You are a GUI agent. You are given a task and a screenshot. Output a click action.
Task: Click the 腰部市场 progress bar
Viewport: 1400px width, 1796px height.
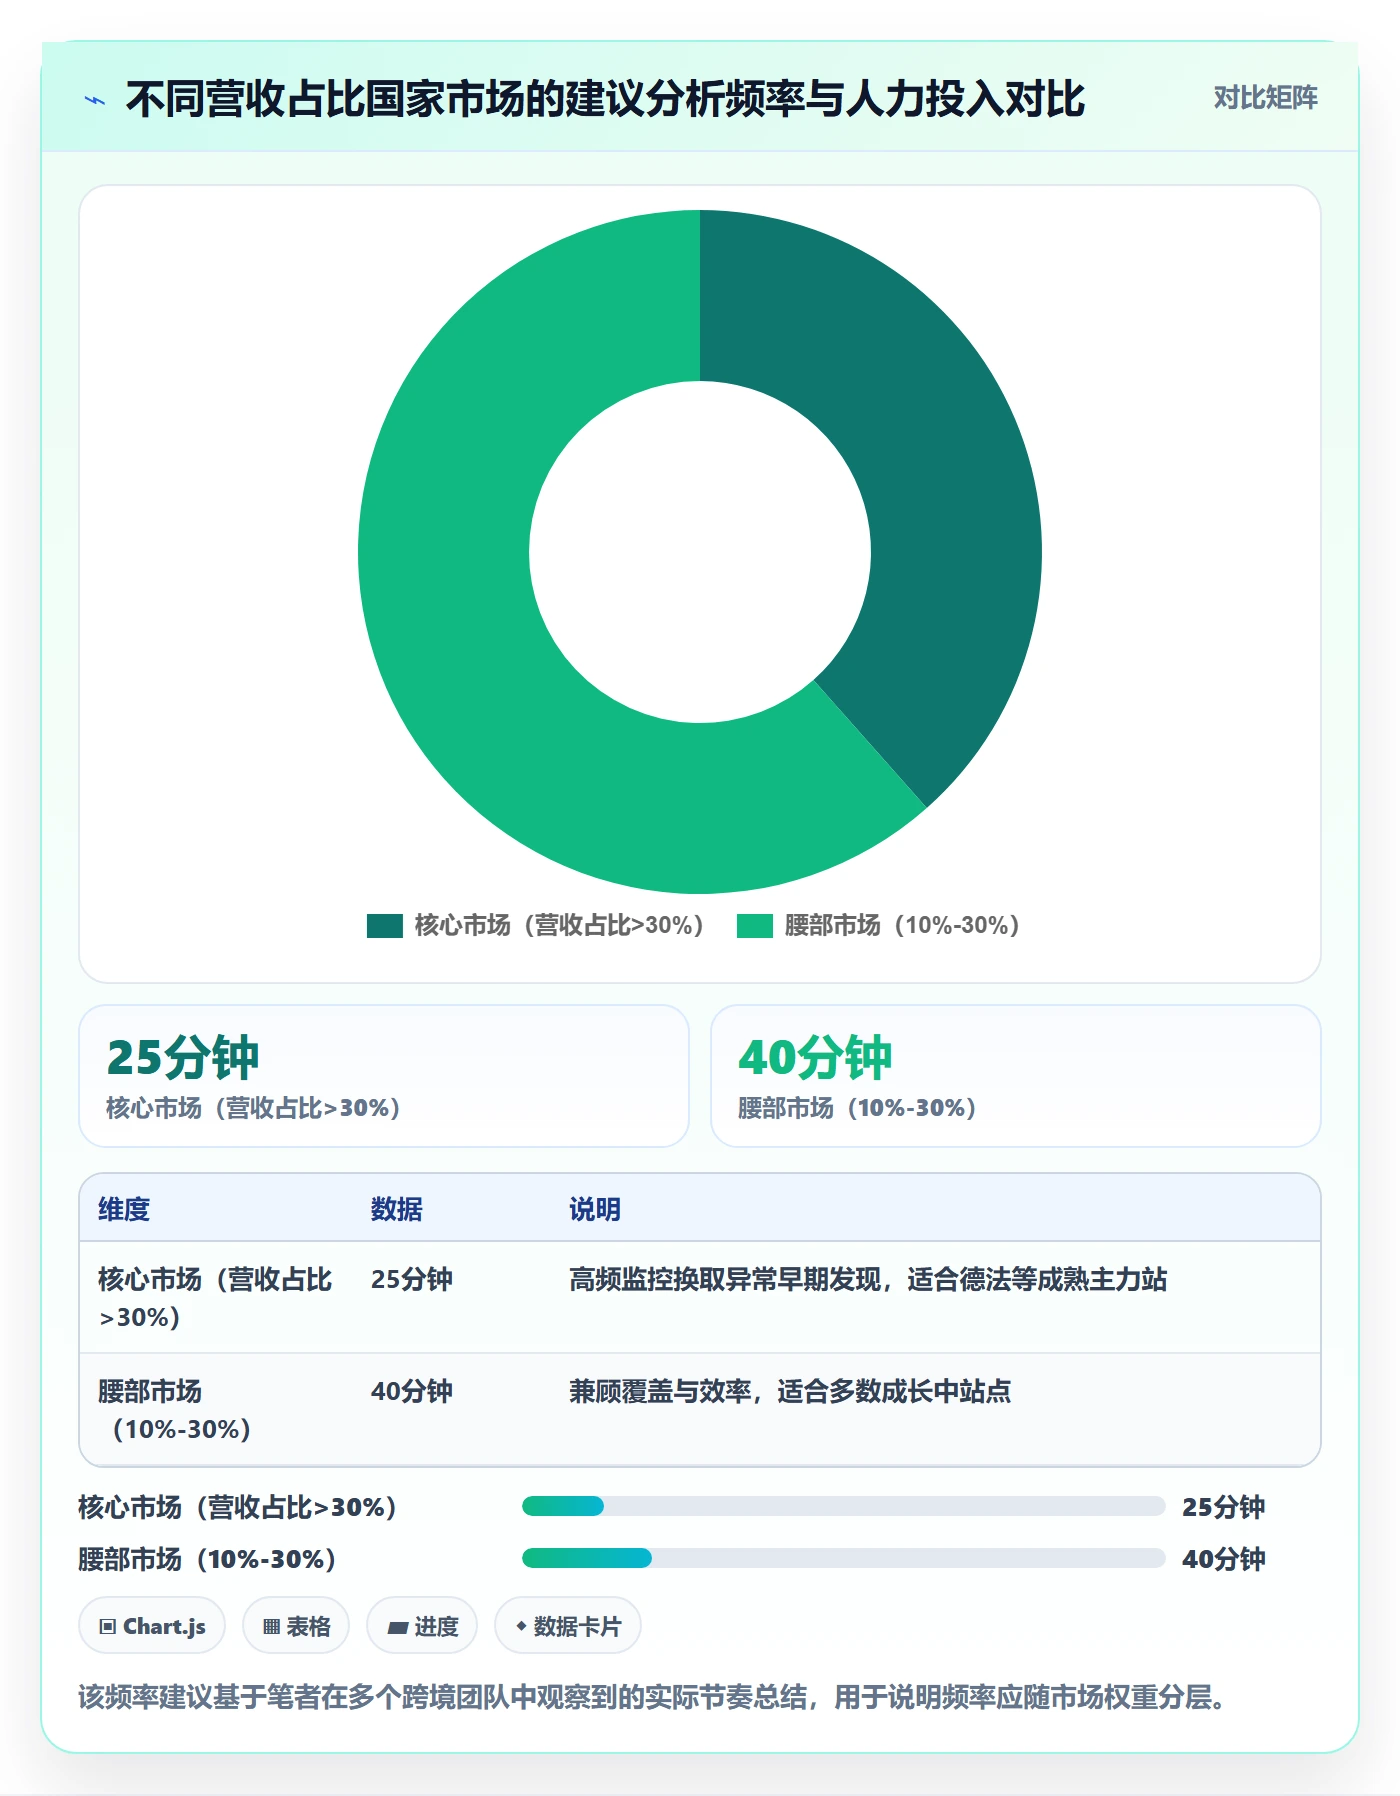[x=844, y=1558]
